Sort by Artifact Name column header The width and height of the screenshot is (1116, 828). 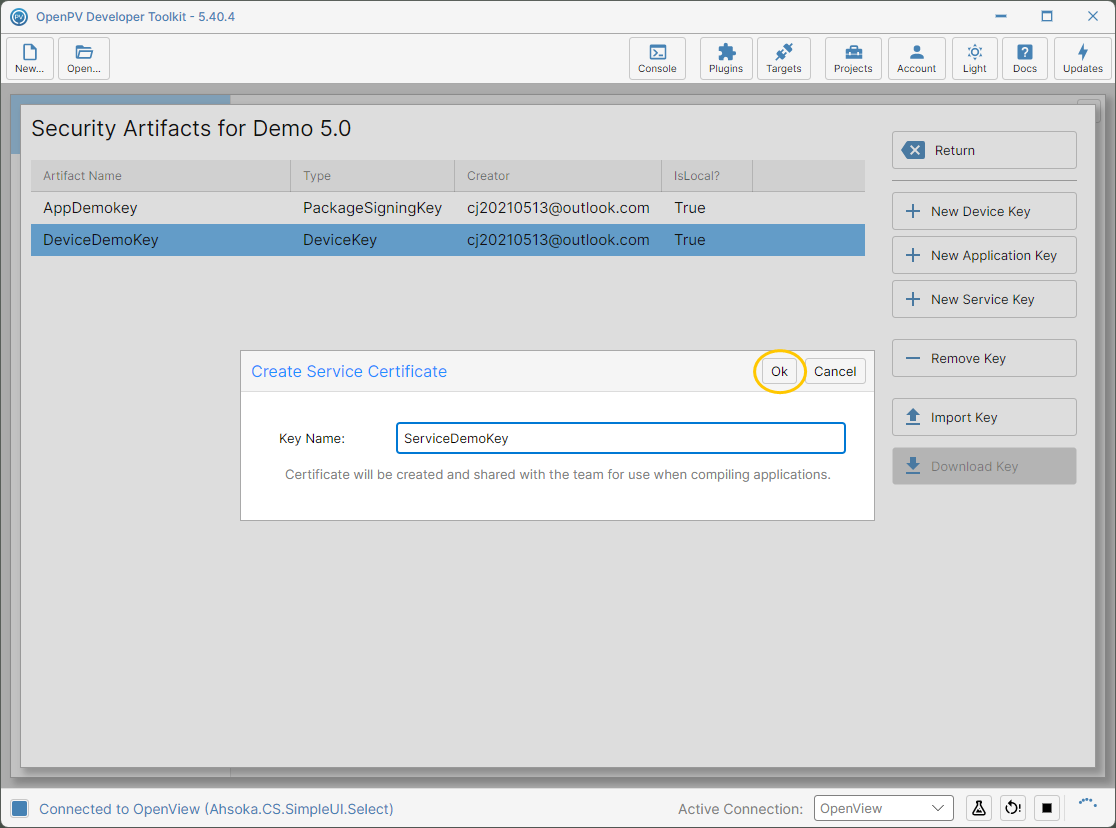tap(161, 176)
